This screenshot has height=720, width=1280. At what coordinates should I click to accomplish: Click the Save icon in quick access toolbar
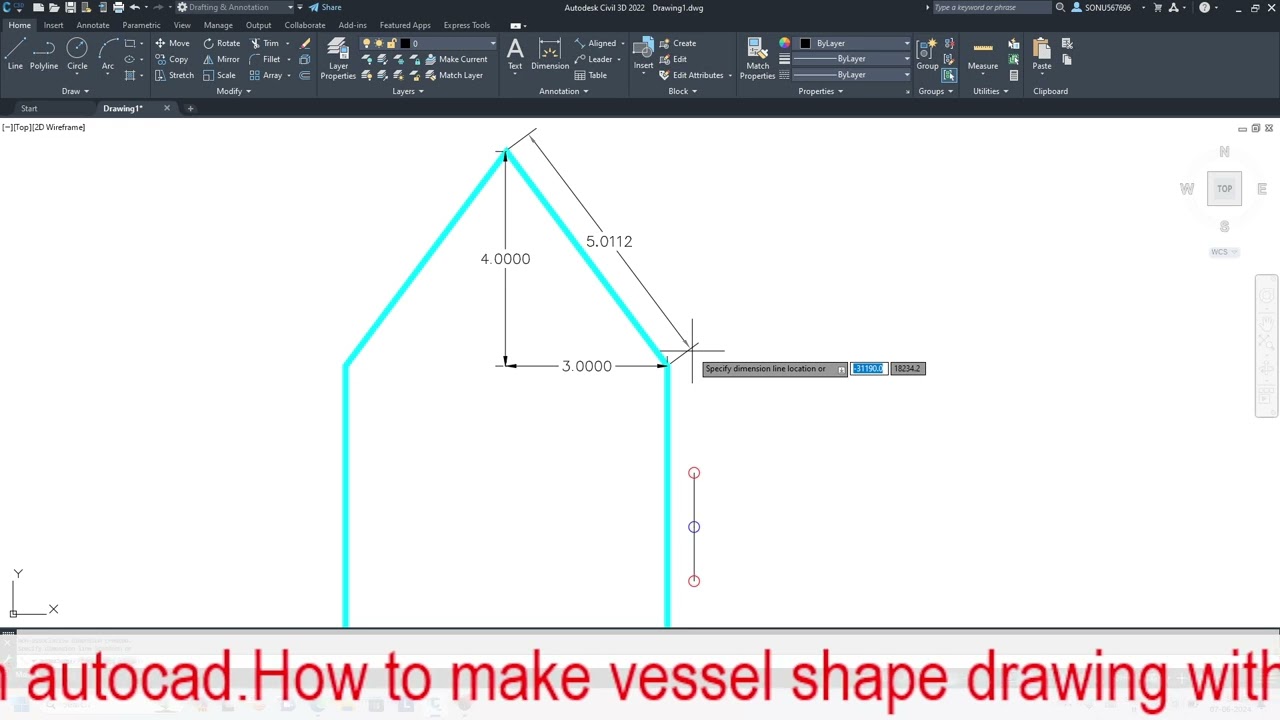[x=70, y=7]
